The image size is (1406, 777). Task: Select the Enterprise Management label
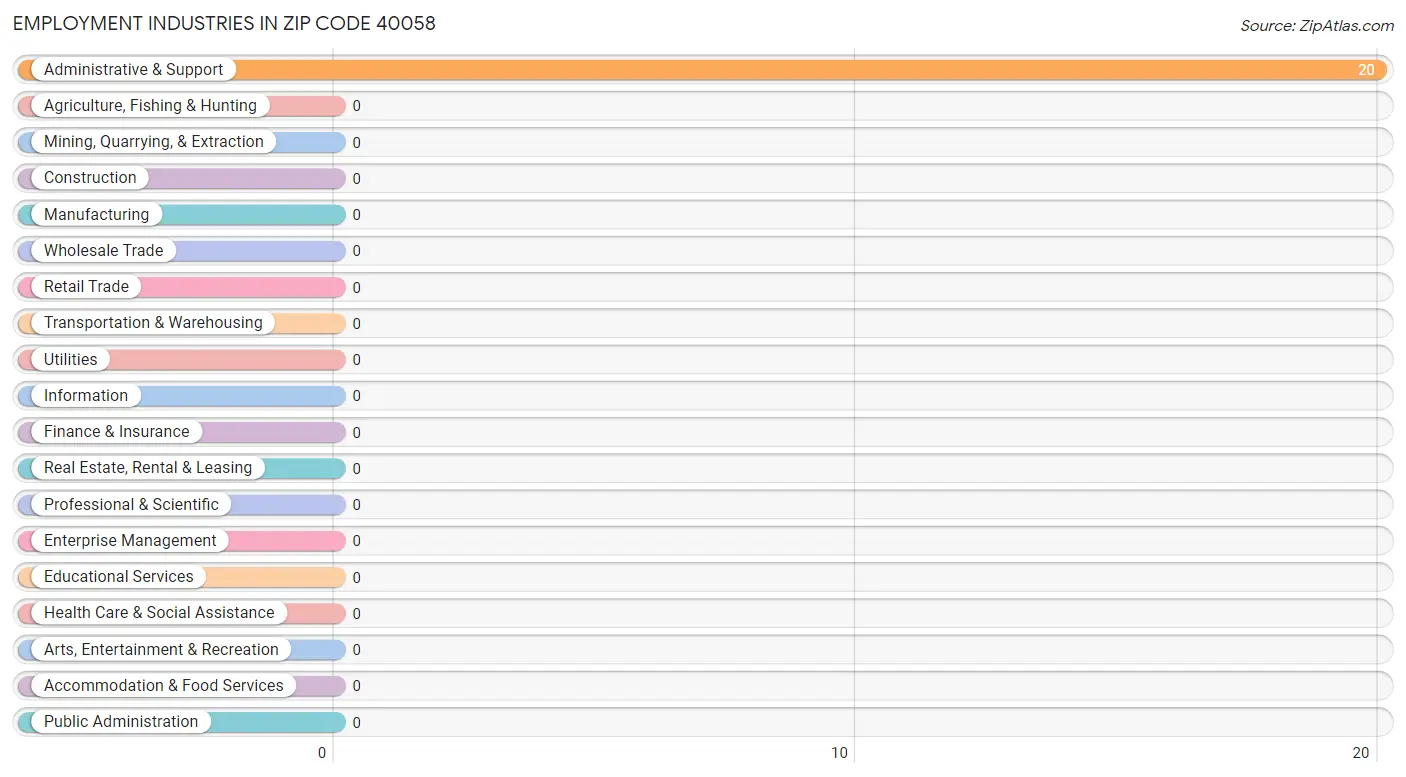(x=130, y=541)
